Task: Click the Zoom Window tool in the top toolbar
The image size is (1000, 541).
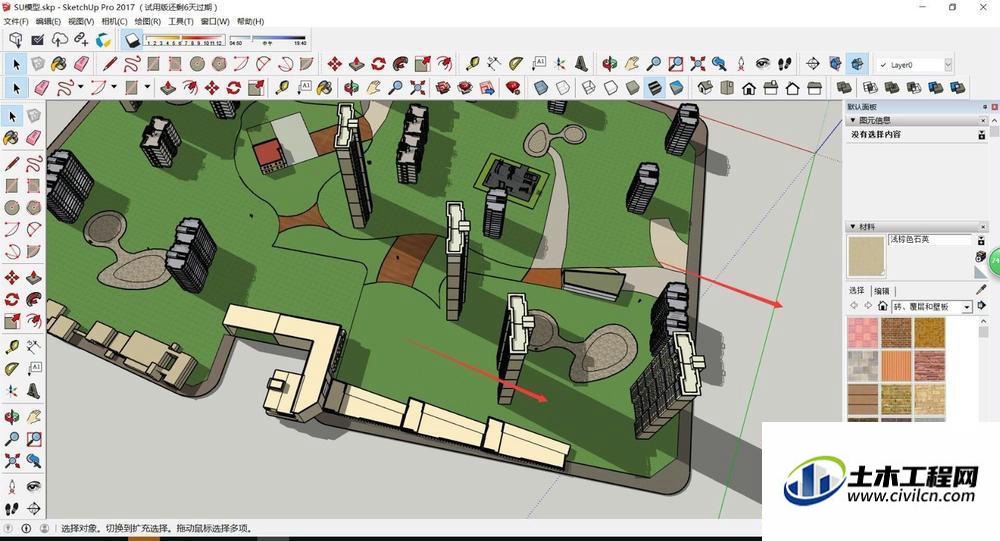Action: 675,64
